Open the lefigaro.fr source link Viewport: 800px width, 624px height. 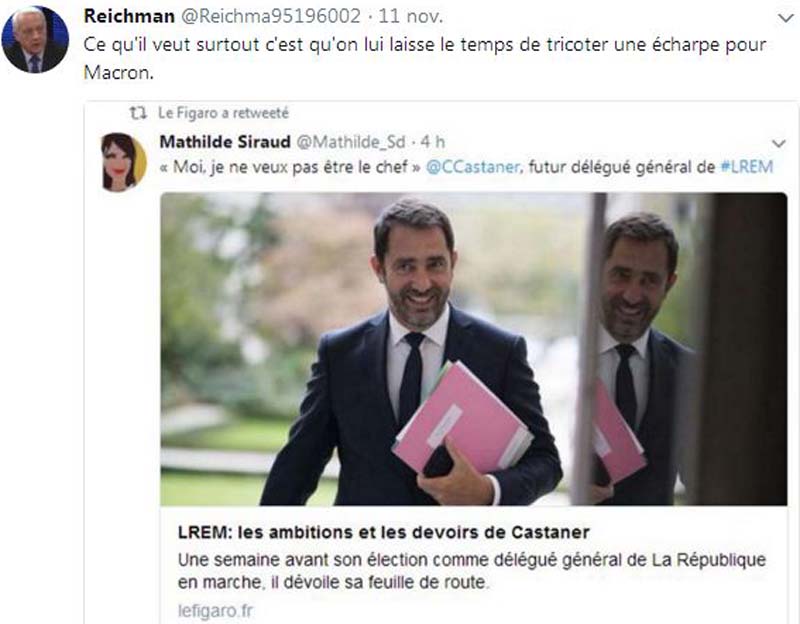point(215,610)
